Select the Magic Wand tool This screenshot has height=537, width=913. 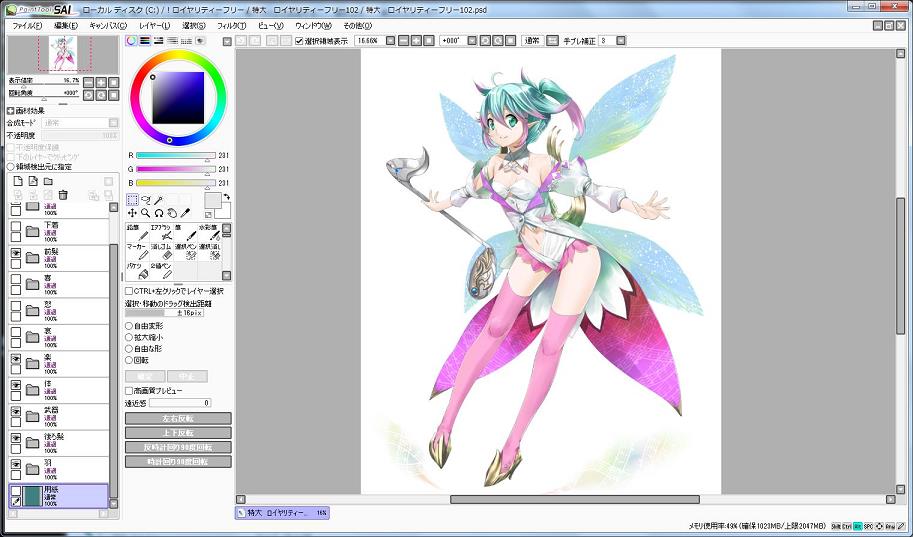click(x=158, y=200)
